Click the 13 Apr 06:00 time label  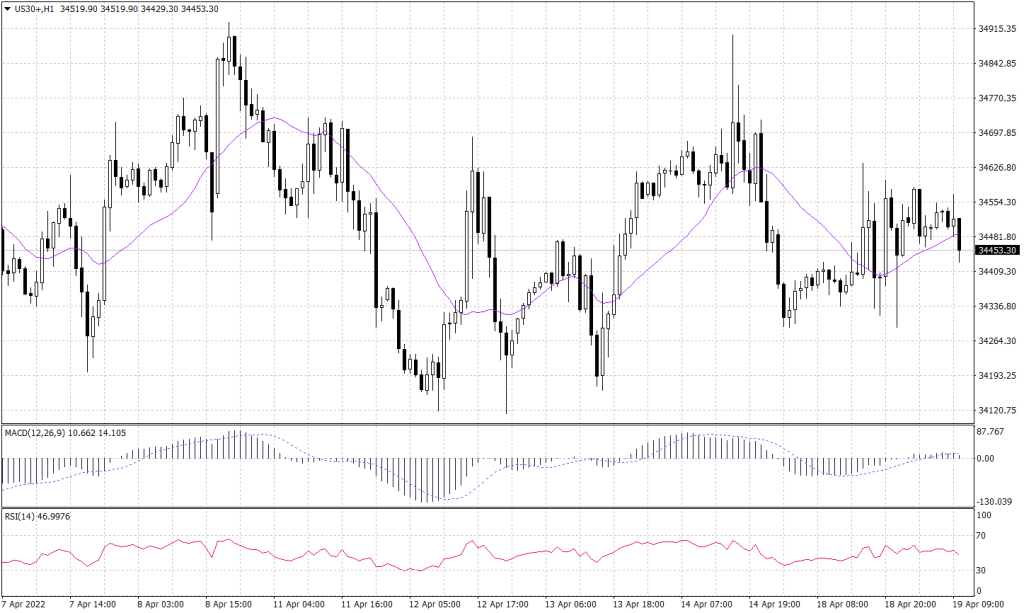[x=570, y=605]
